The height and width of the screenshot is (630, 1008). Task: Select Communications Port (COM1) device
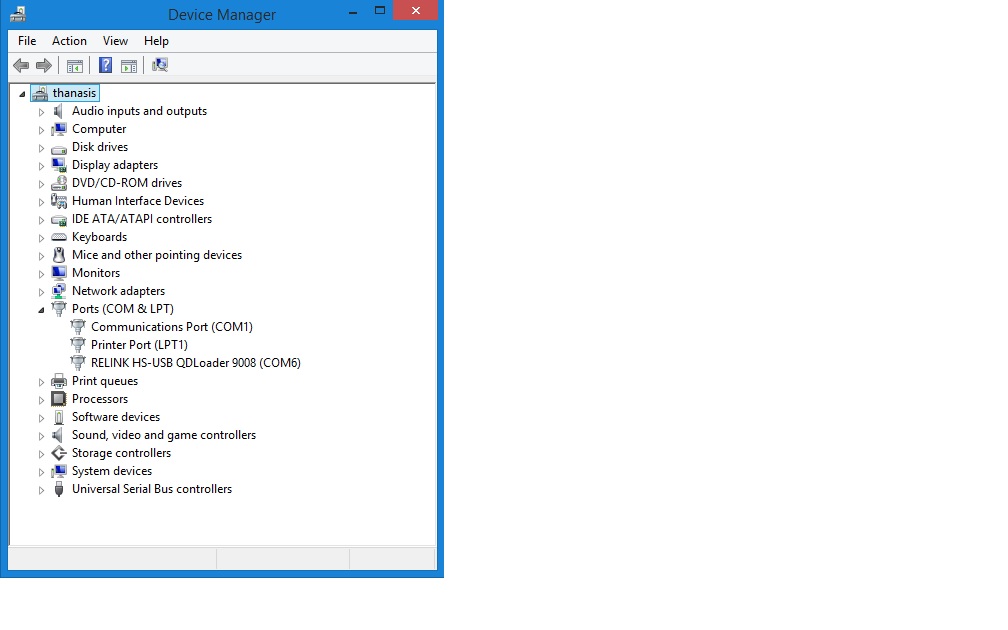tap(171, 327)
